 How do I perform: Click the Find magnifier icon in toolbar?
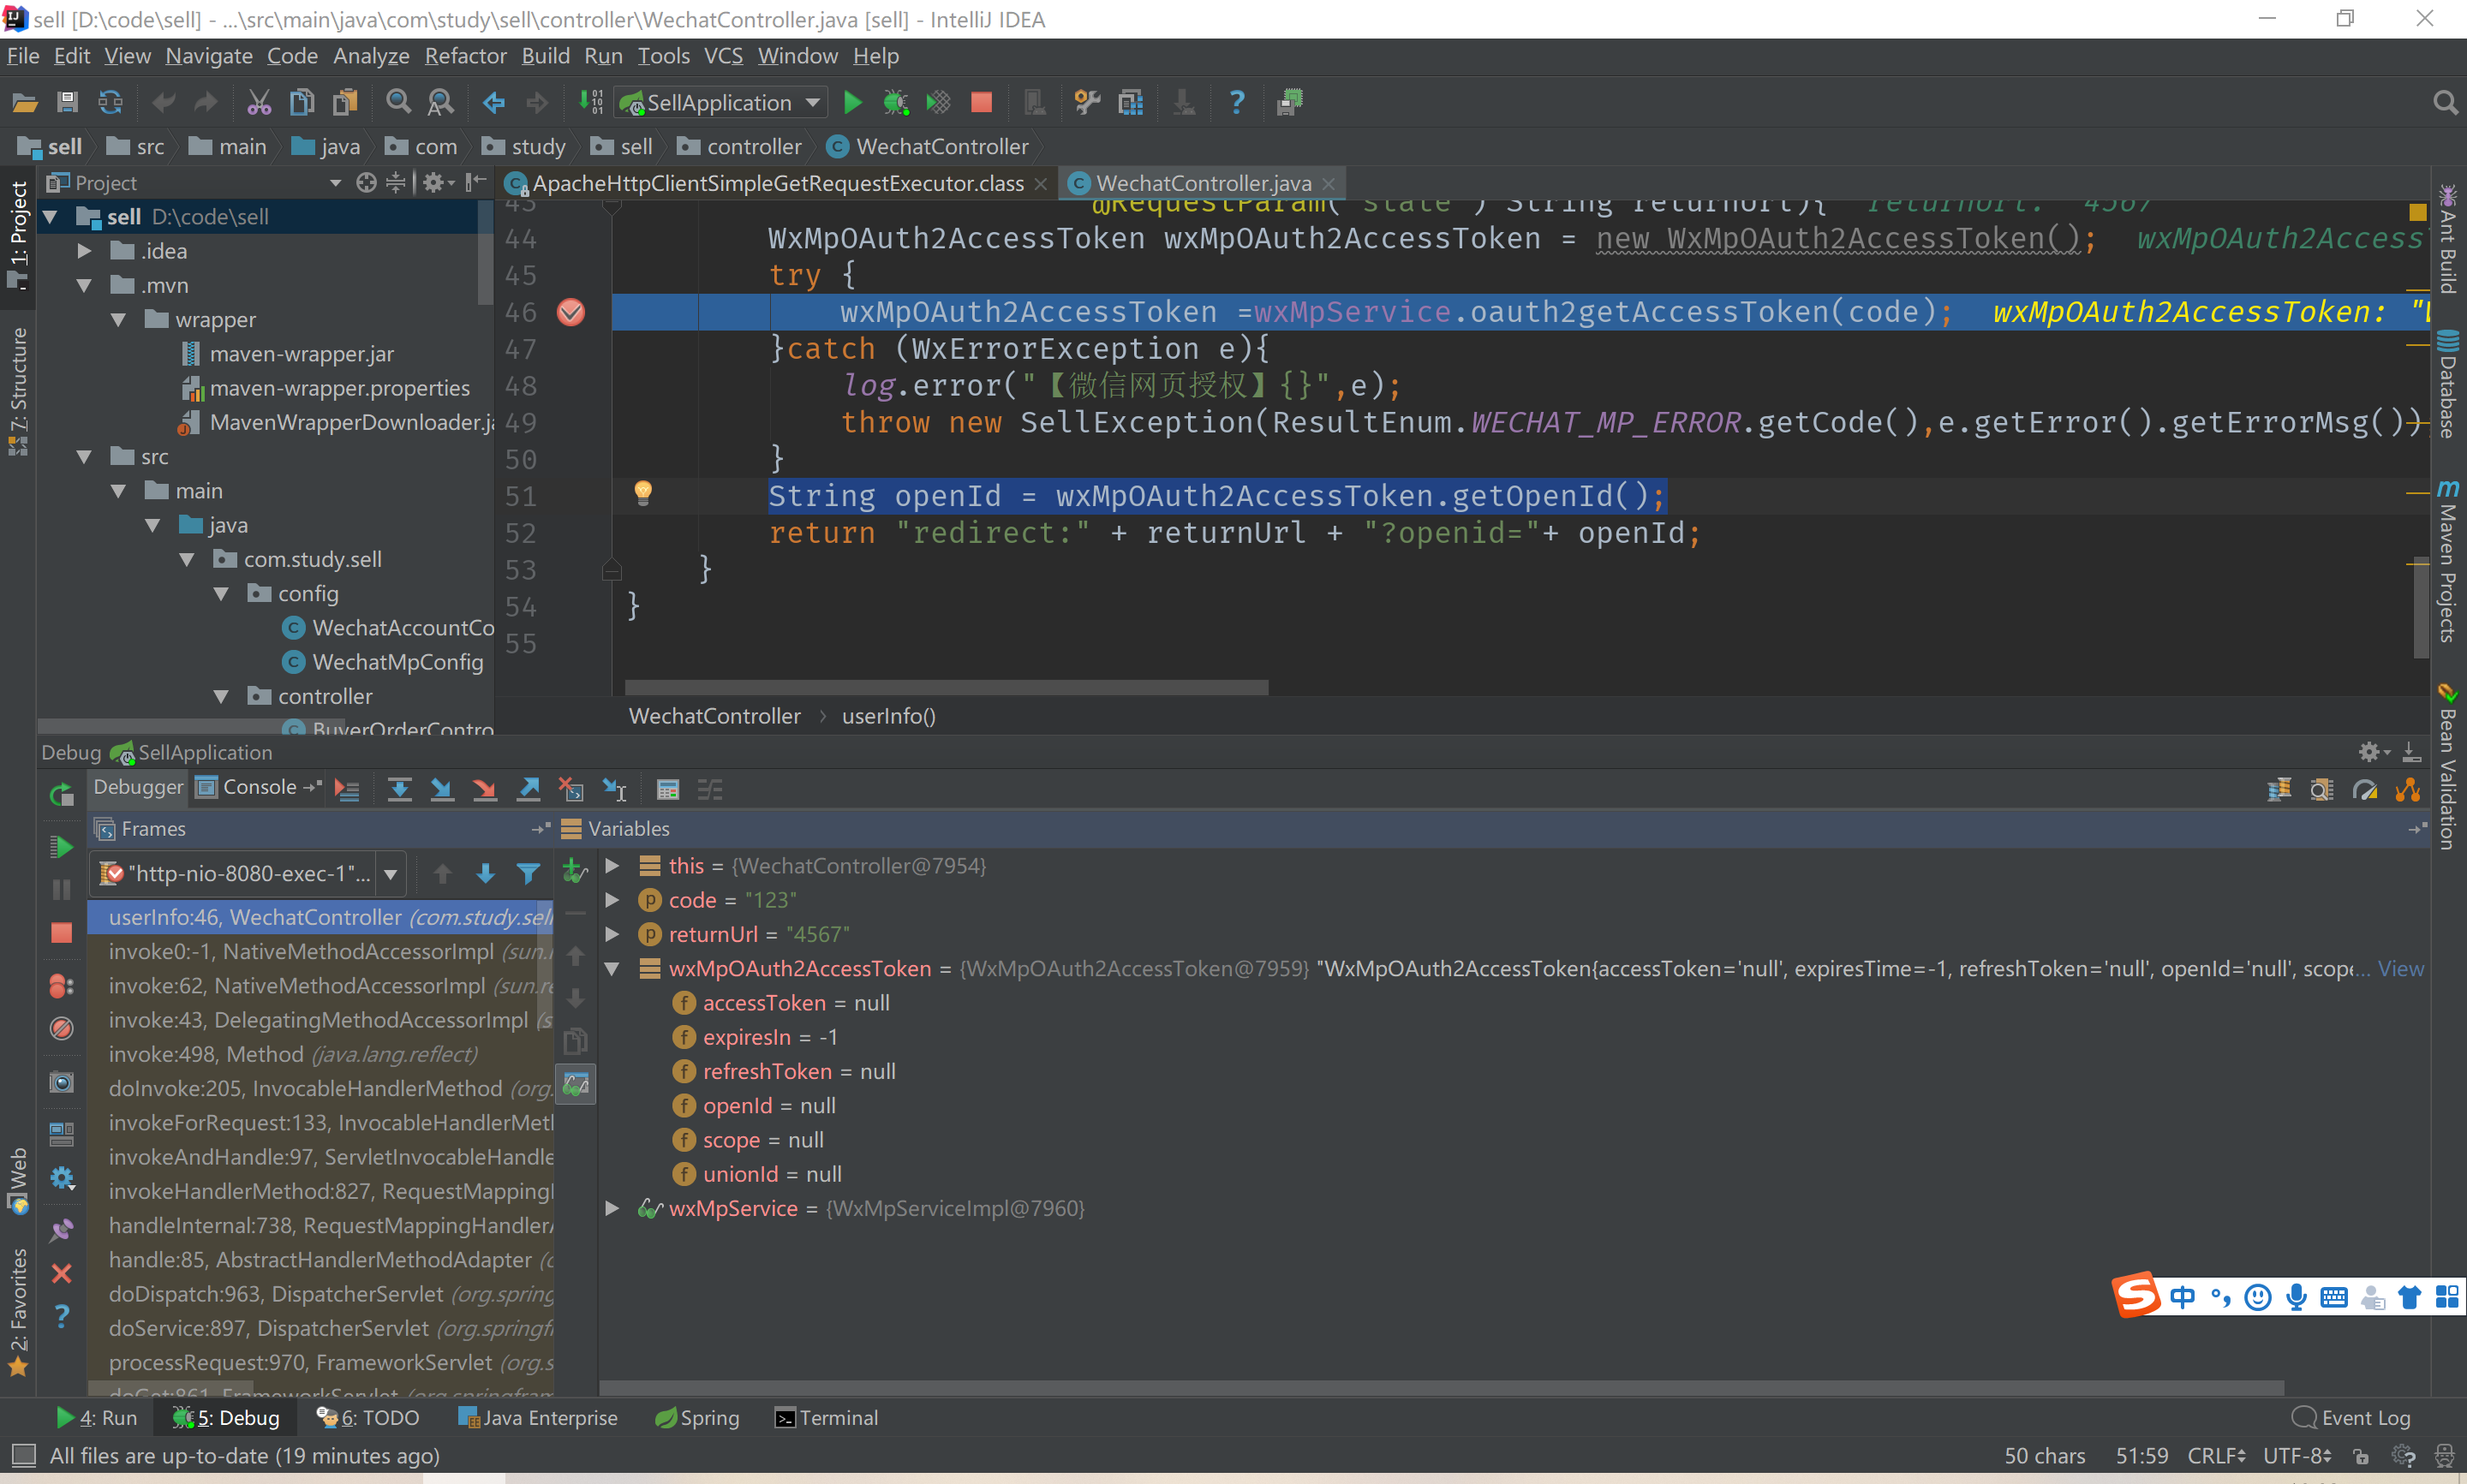tap(398, 103)
